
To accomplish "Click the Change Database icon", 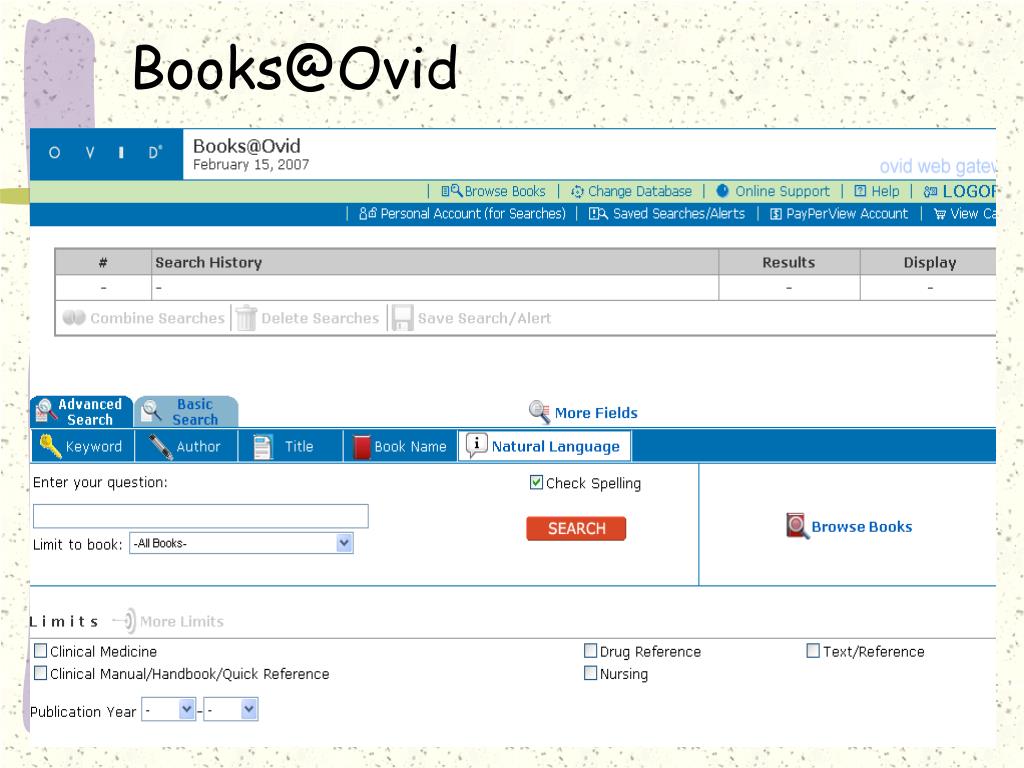I will (577, 191).
